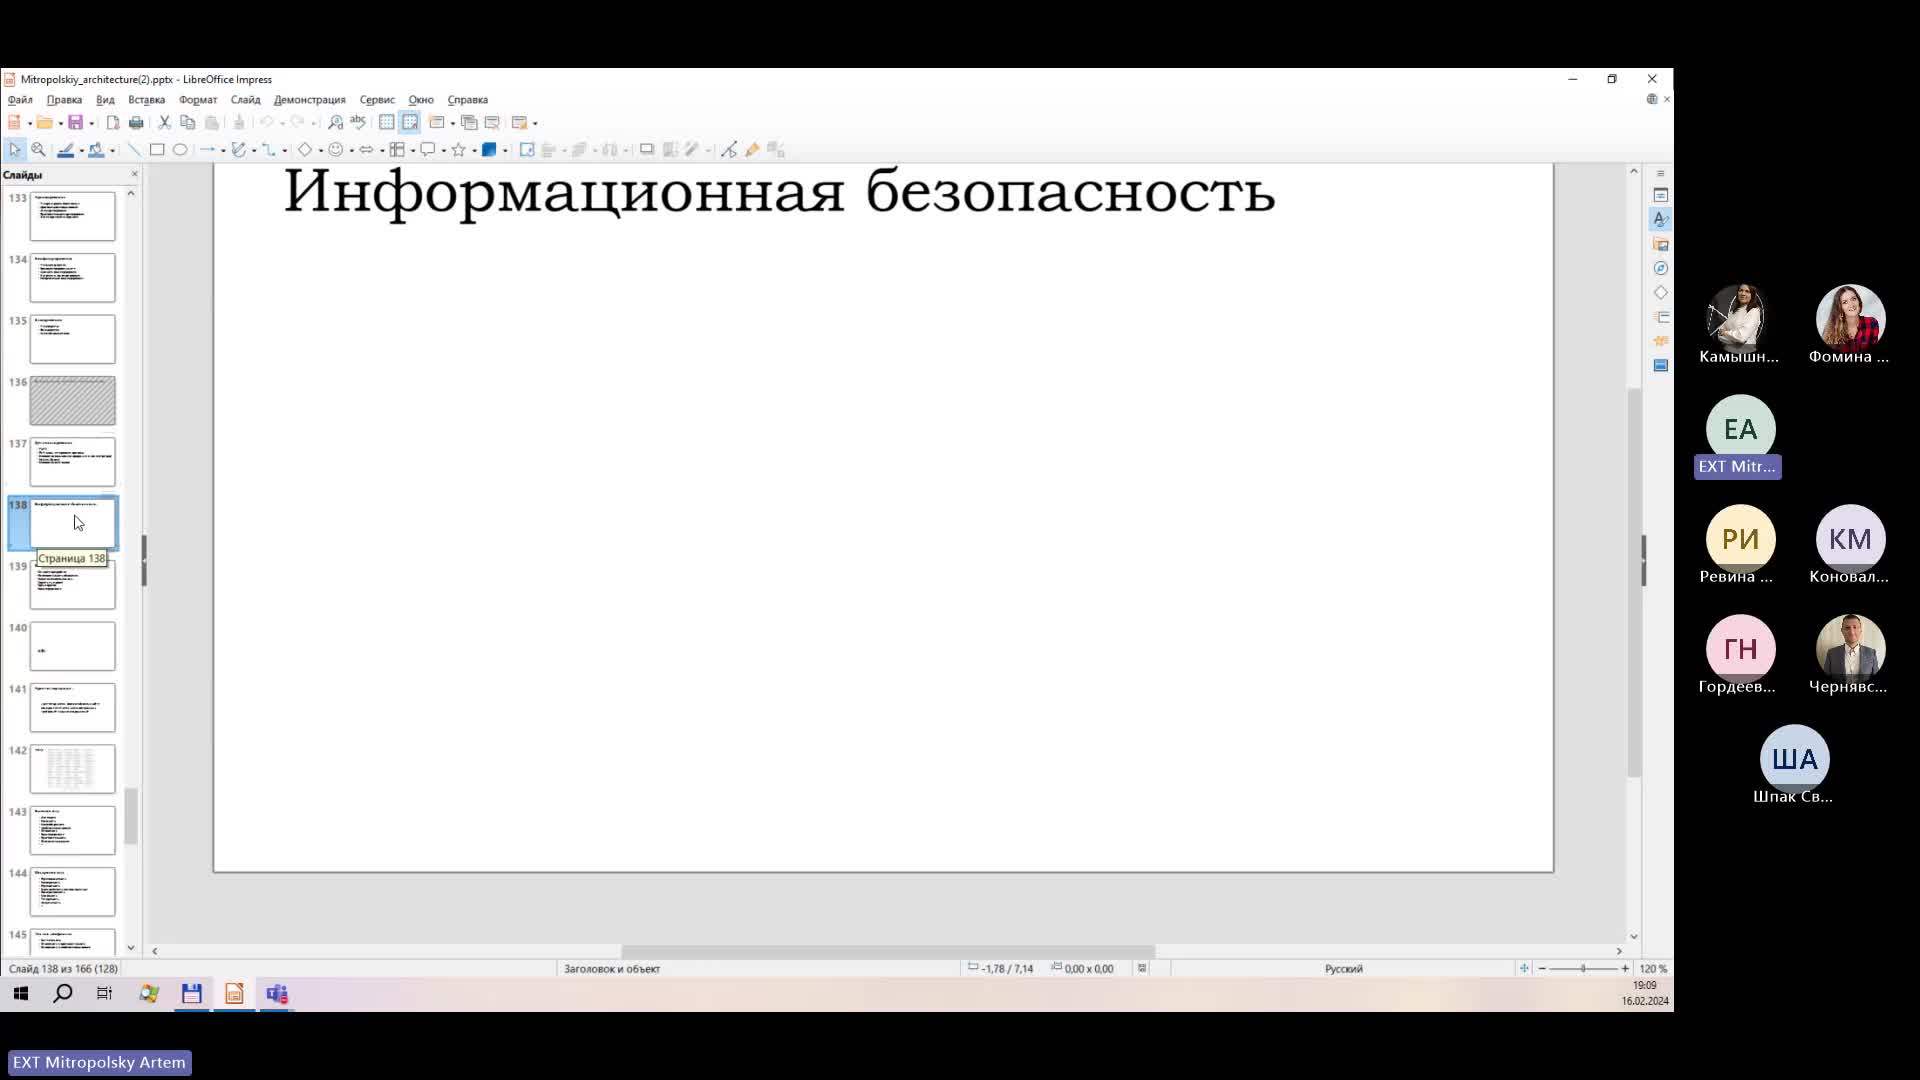Click the status bar zoom slider
1920x1080 pixels.
(x=1583, y=968)
